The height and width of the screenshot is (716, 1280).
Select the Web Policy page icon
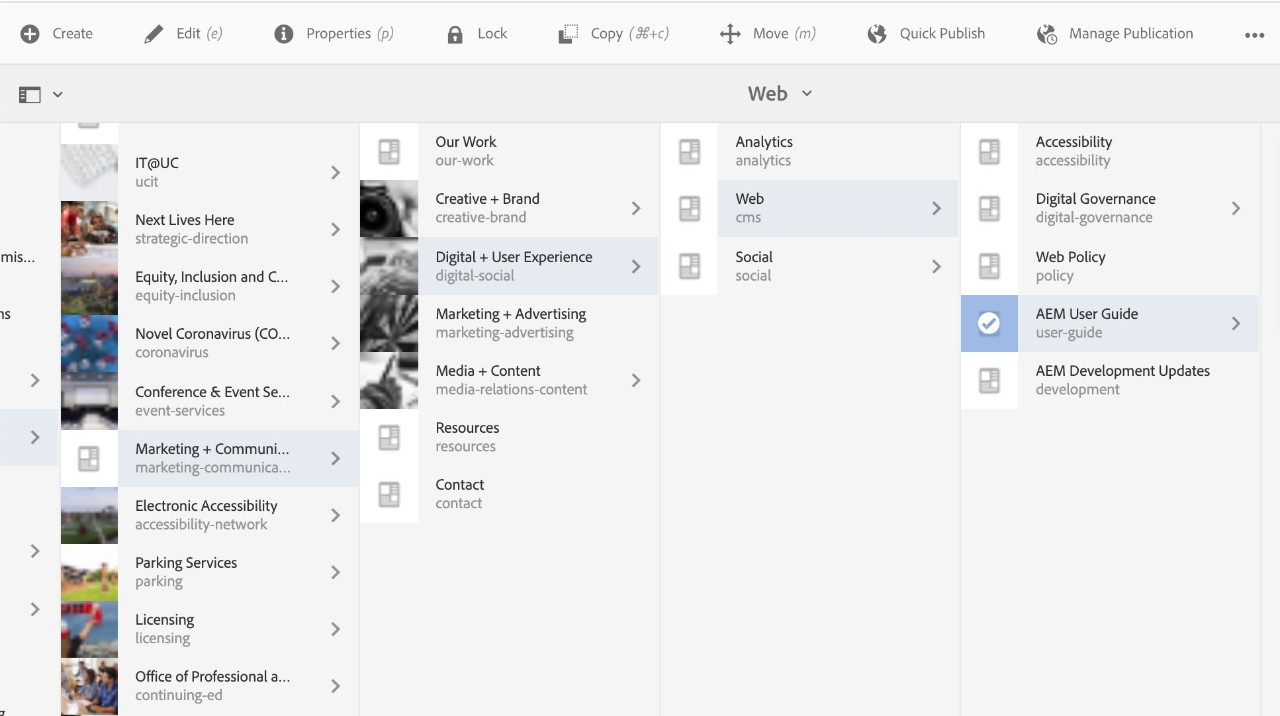(989, 266)
